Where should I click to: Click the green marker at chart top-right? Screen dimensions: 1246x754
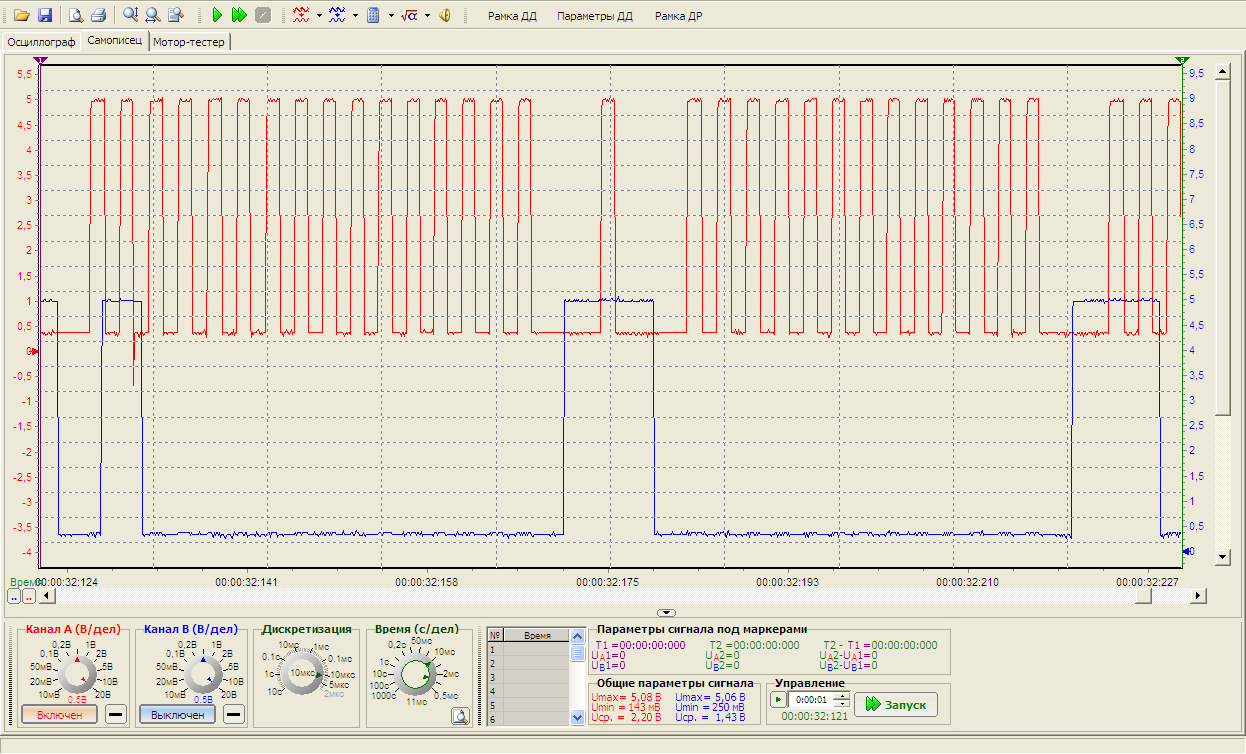tap(1183, 62)
